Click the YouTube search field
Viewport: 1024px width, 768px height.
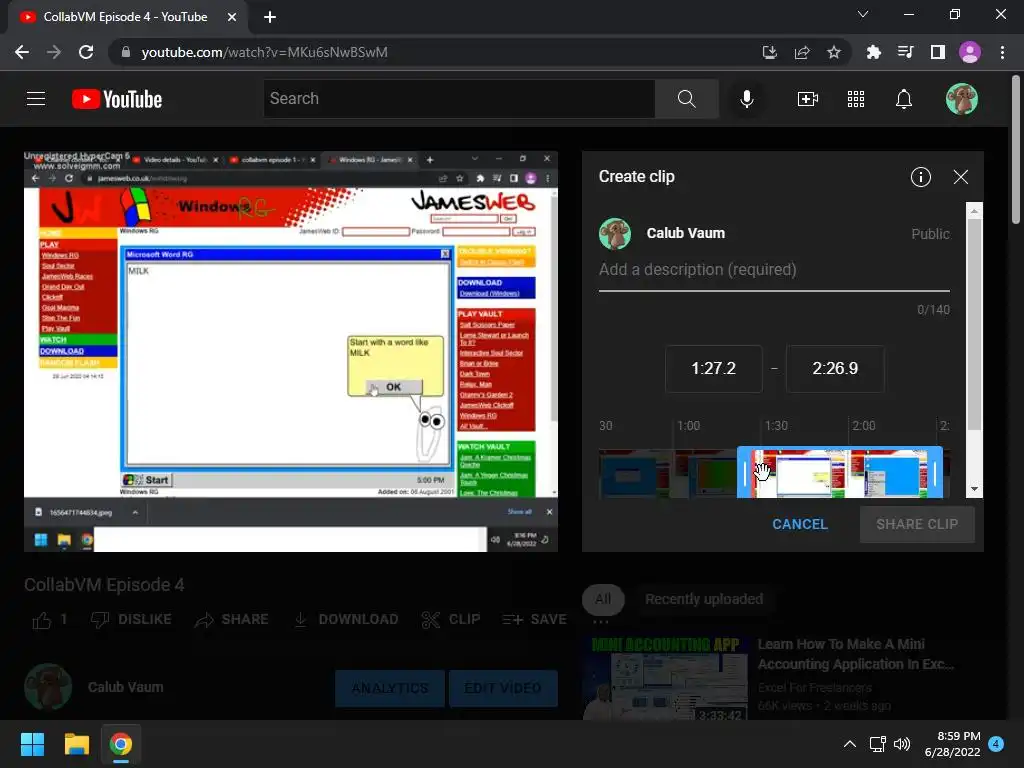459,99
